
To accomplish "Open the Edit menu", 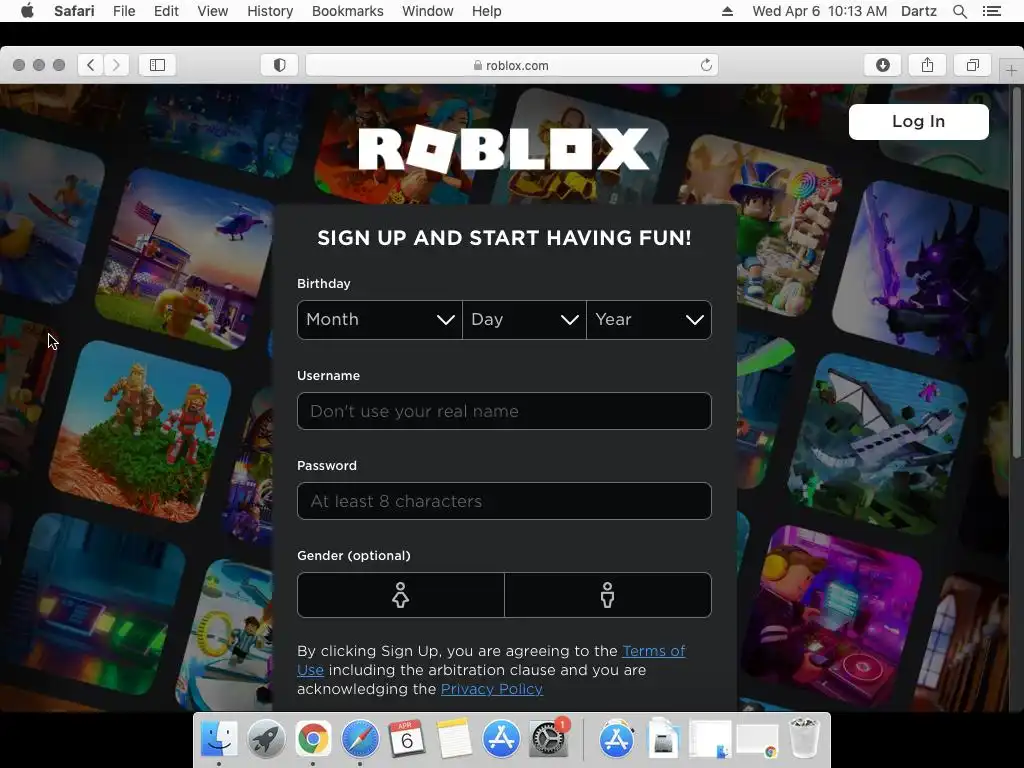I will 166,11.
